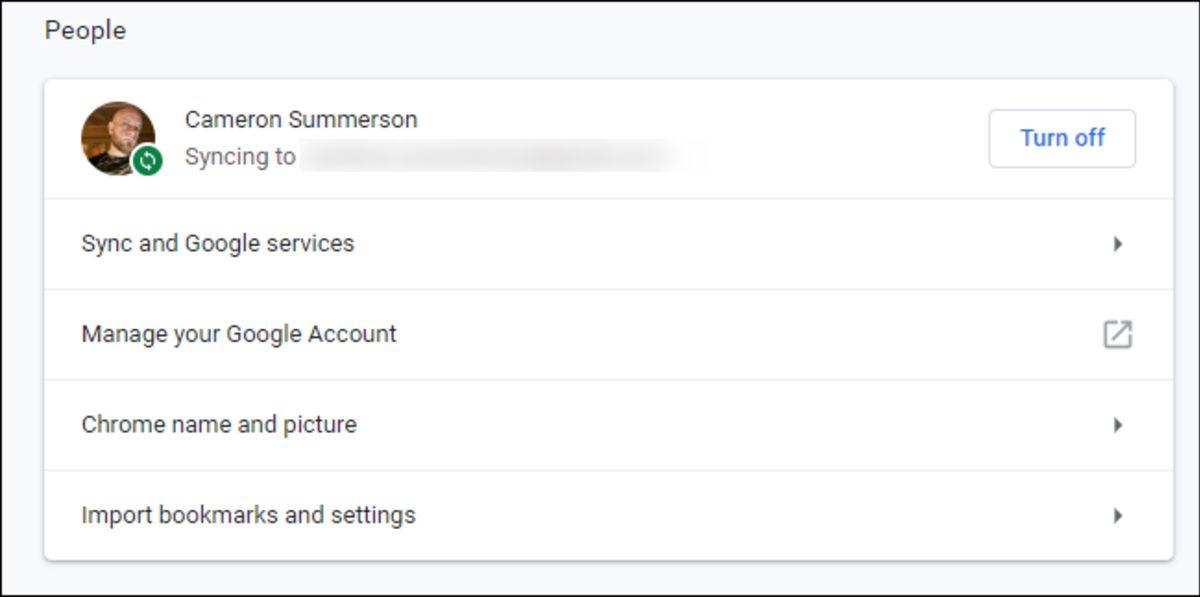Select the Chrome name and picture entry
This screenshot has height=597, width=1200.
(x=219, y=425)
